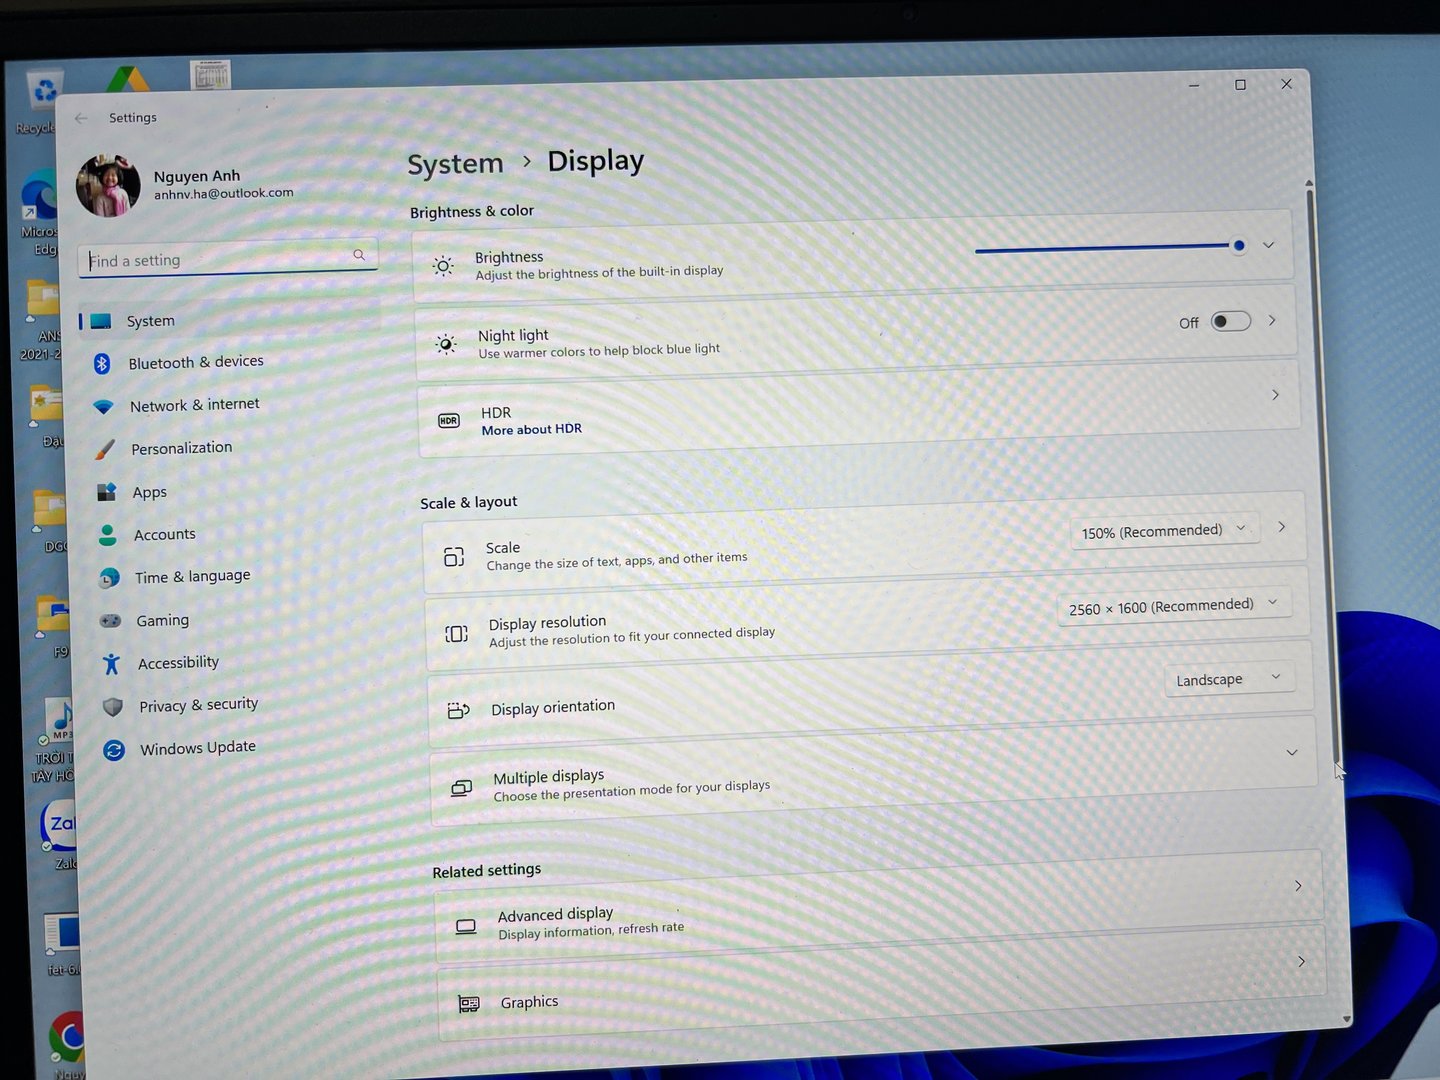1440x1080 pixels.
Task: Click the Personalization paintbrush icon
Action: 105,450
